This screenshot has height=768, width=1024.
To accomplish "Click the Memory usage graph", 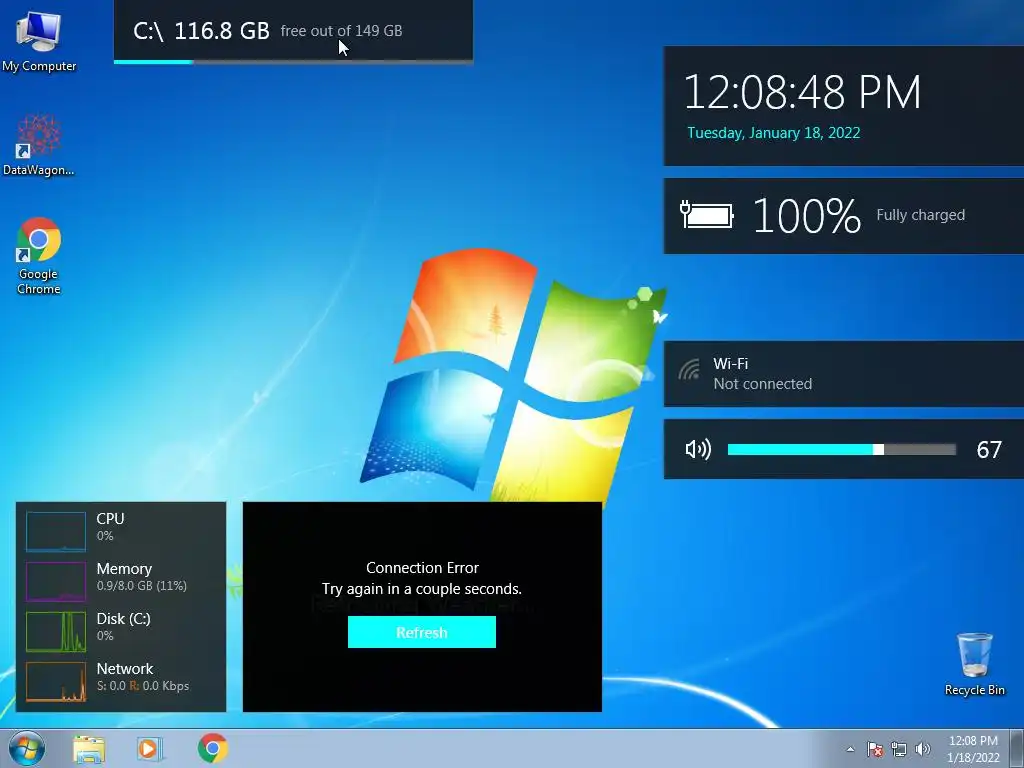I will [x=56, y=581].
